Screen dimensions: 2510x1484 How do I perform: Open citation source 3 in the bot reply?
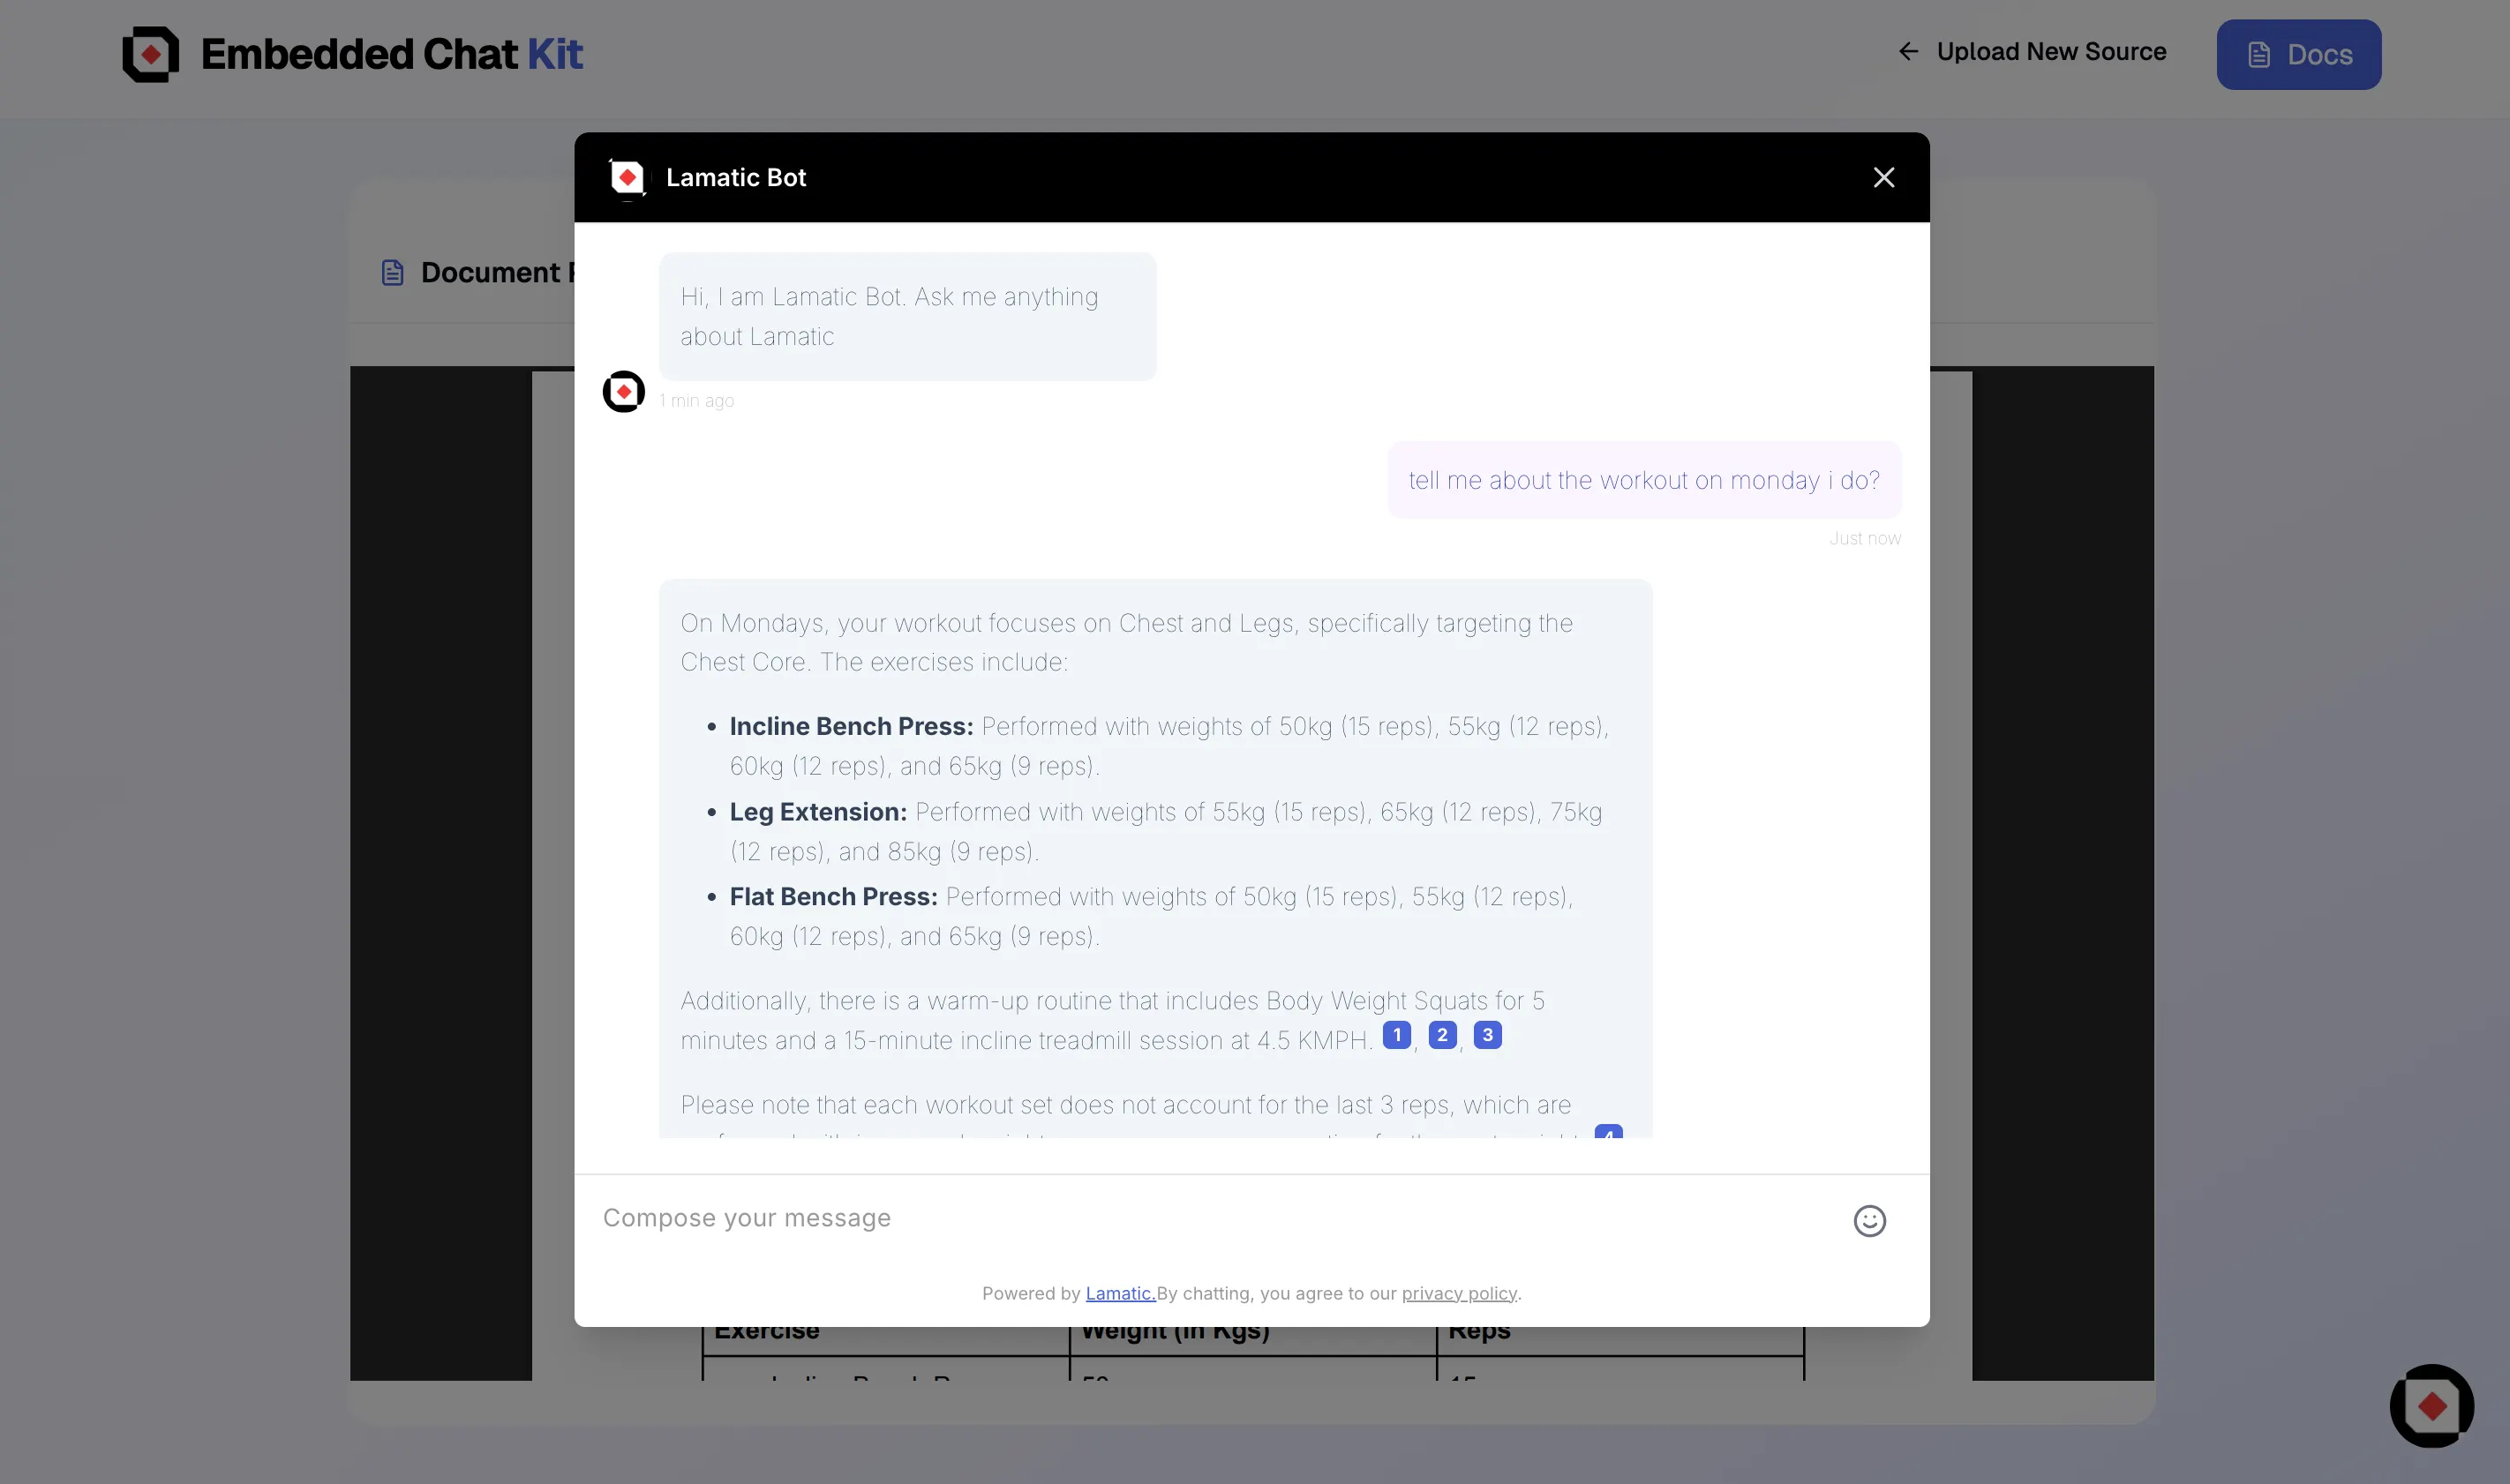[1488, 1035]
